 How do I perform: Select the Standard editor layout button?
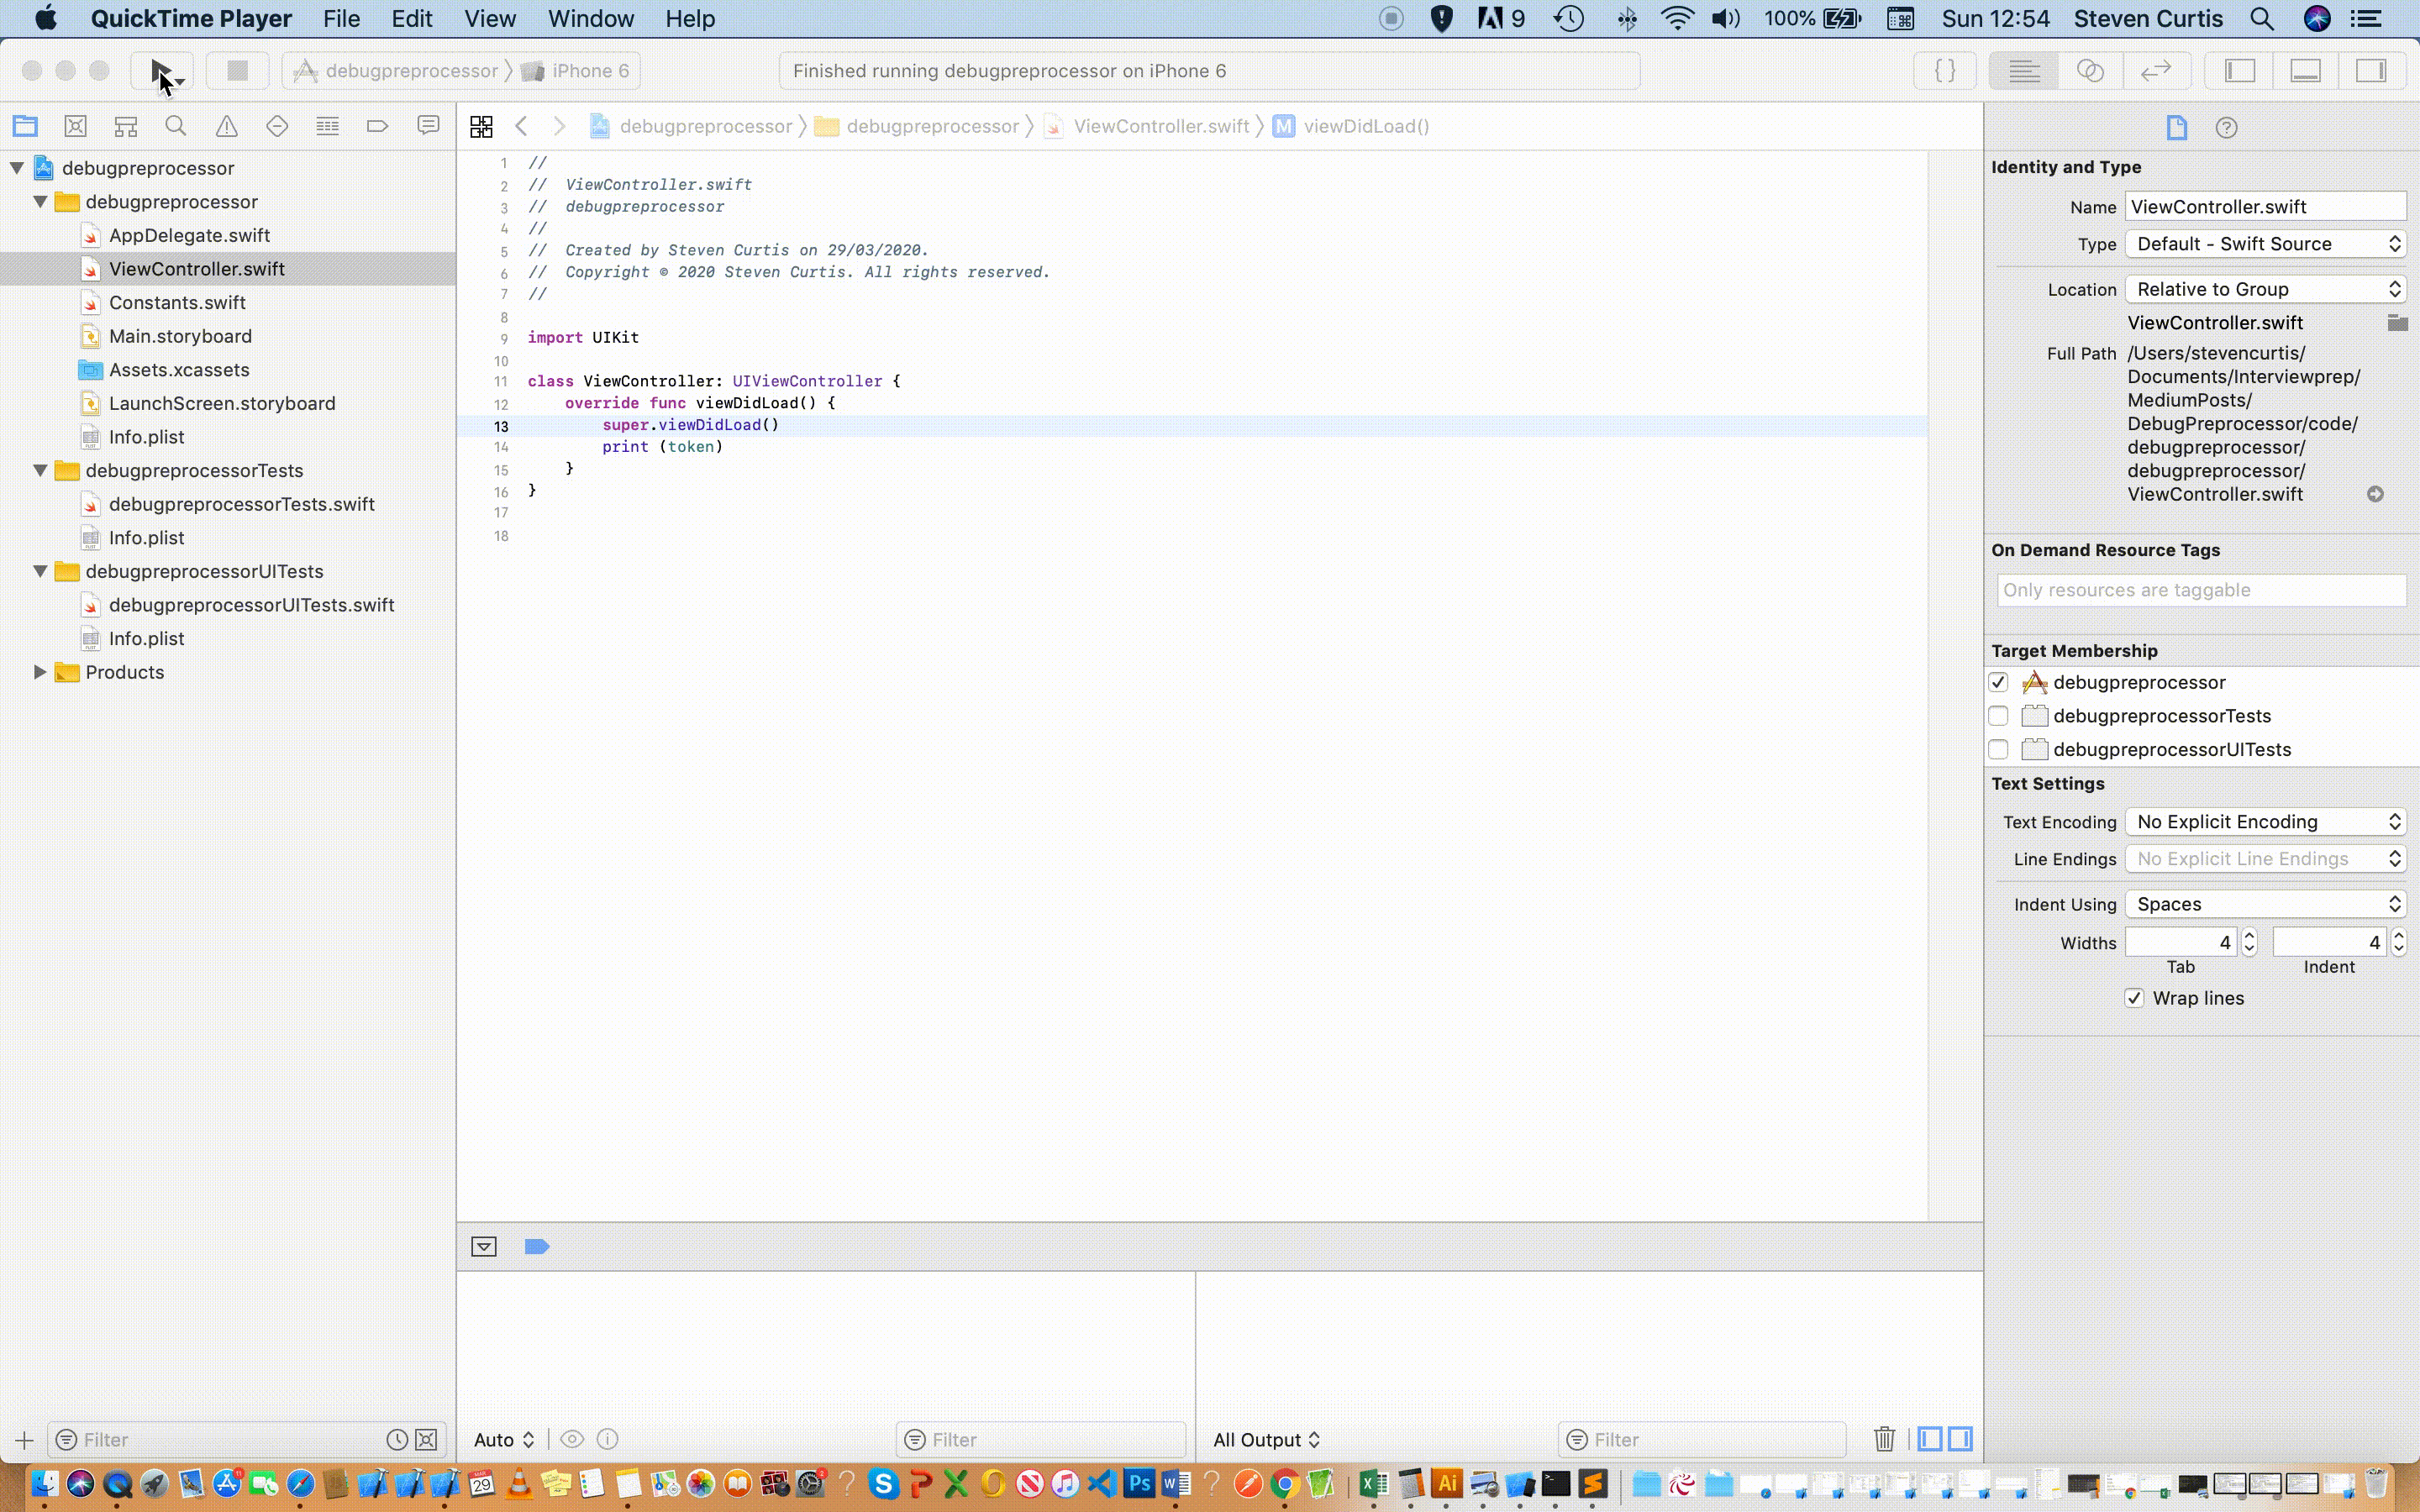click(x=2024, y=71)
